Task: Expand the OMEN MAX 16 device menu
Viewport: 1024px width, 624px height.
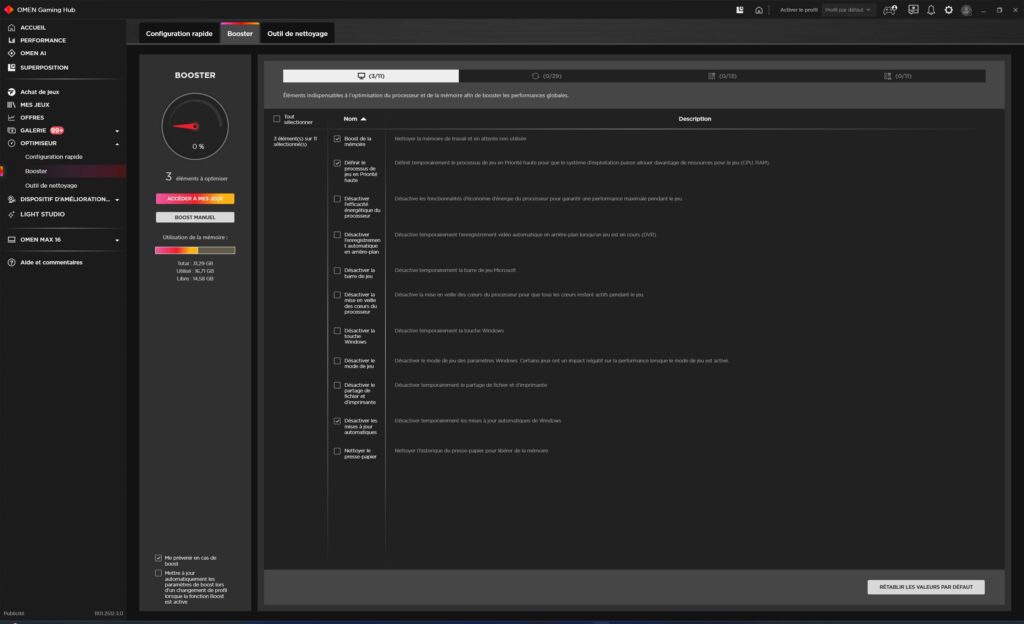Action: 117,240
